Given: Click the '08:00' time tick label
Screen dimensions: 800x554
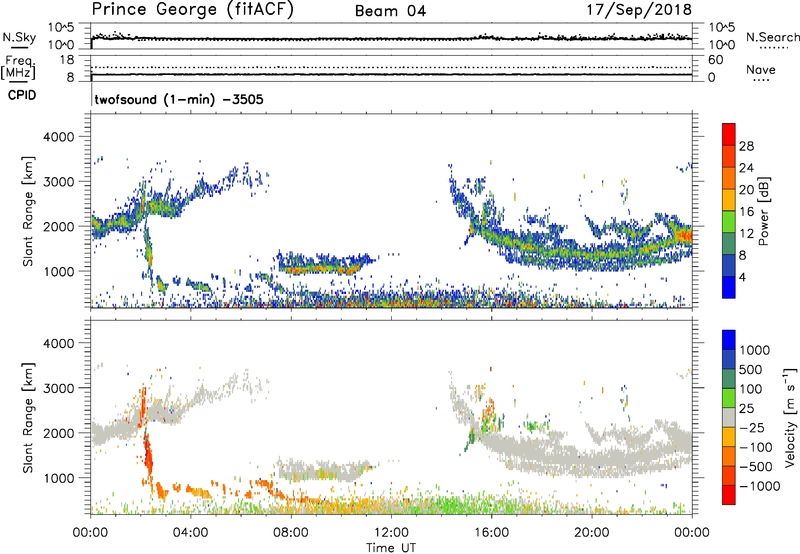Looking at the screenshot, I should click(x=291, y=533).
